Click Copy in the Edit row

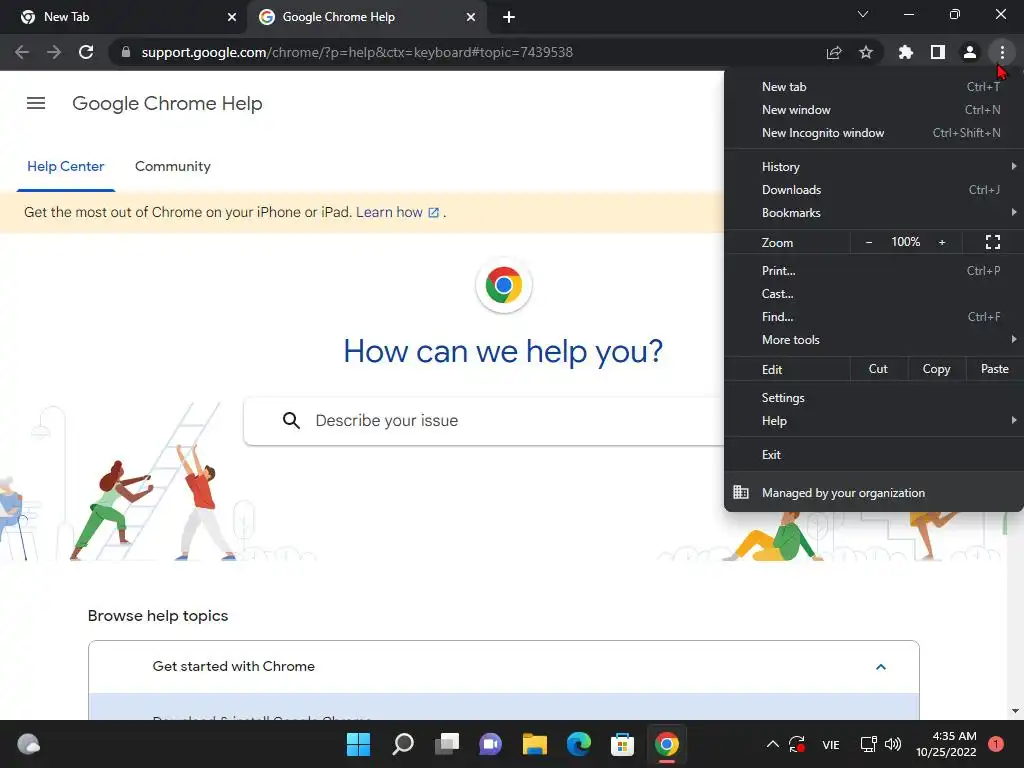[936, 369]
